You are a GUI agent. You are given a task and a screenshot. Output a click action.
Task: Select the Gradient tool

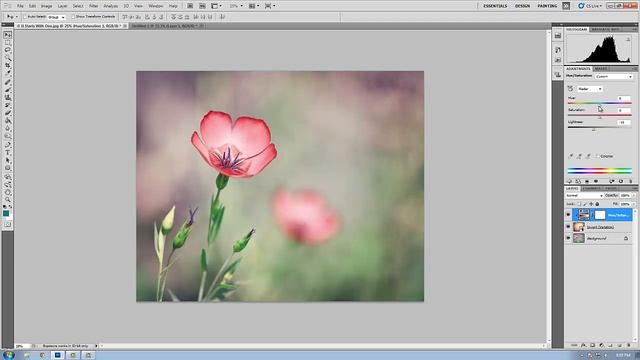pos(7,121)
